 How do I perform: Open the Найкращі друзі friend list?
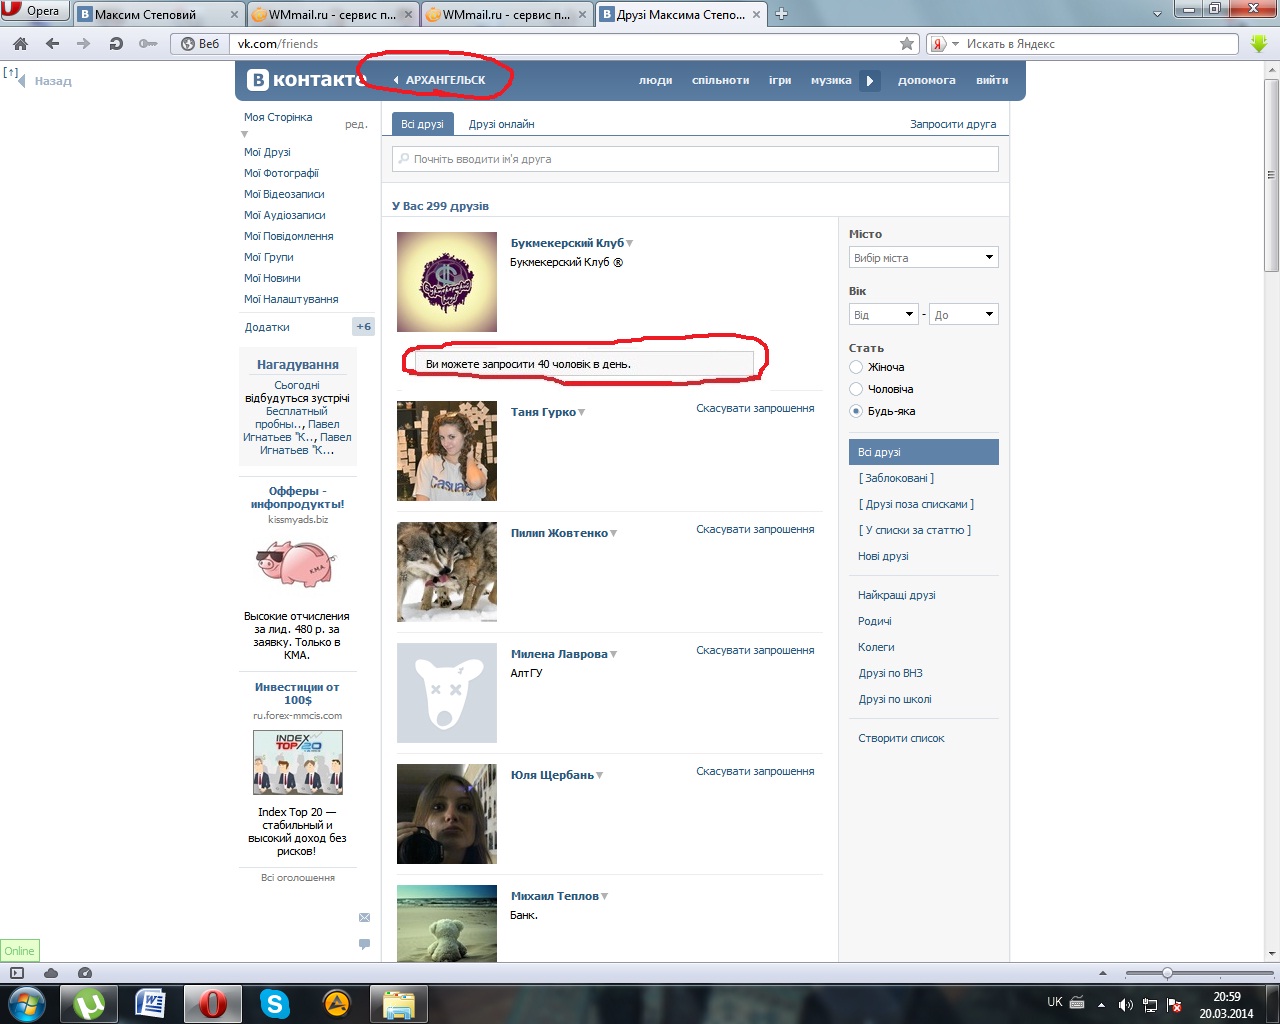[x=897, y=595]
